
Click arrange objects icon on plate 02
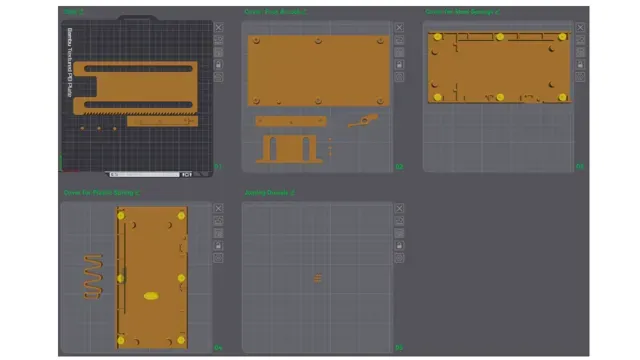[x=399, y=52]
